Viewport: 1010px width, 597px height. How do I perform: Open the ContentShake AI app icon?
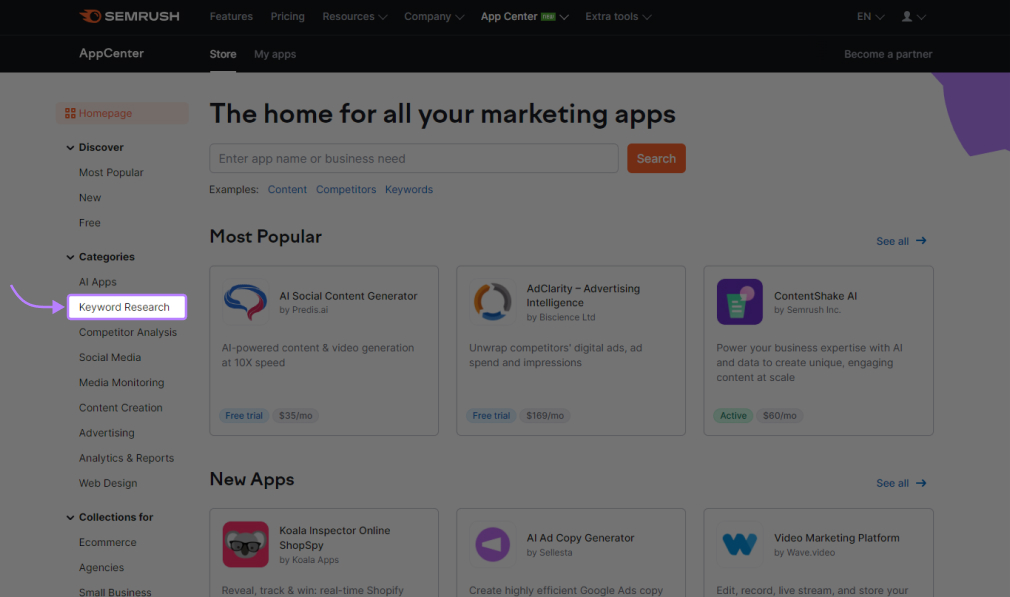(739, 301)
